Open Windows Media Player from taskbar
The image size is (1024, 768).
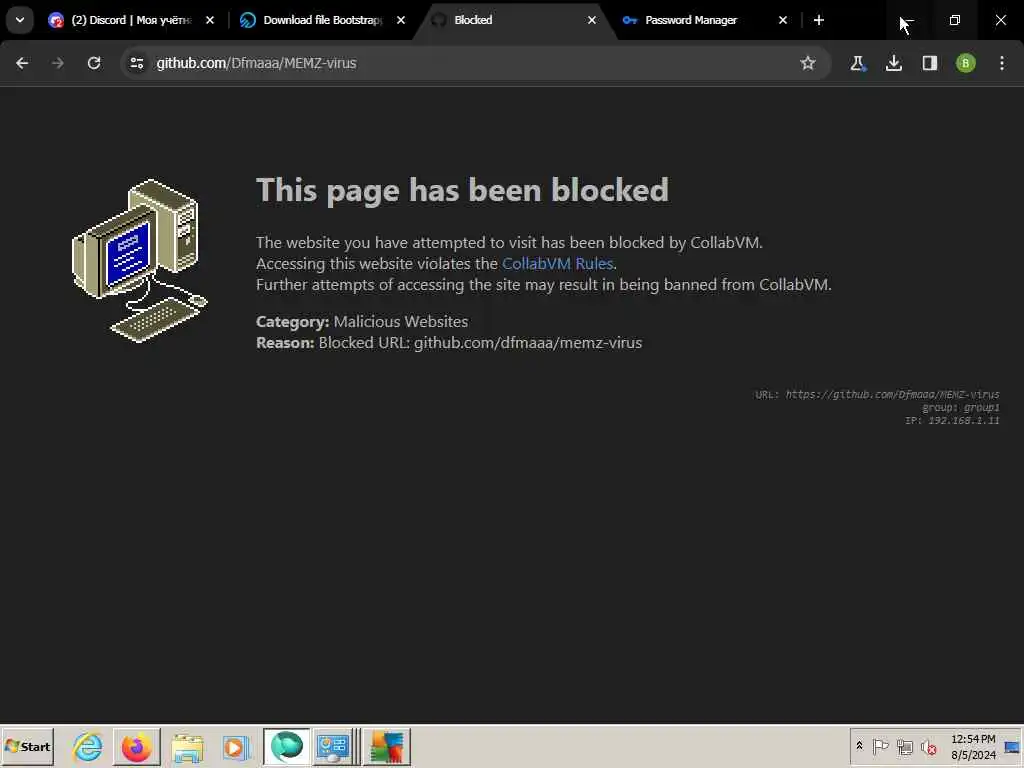point(236,746)
